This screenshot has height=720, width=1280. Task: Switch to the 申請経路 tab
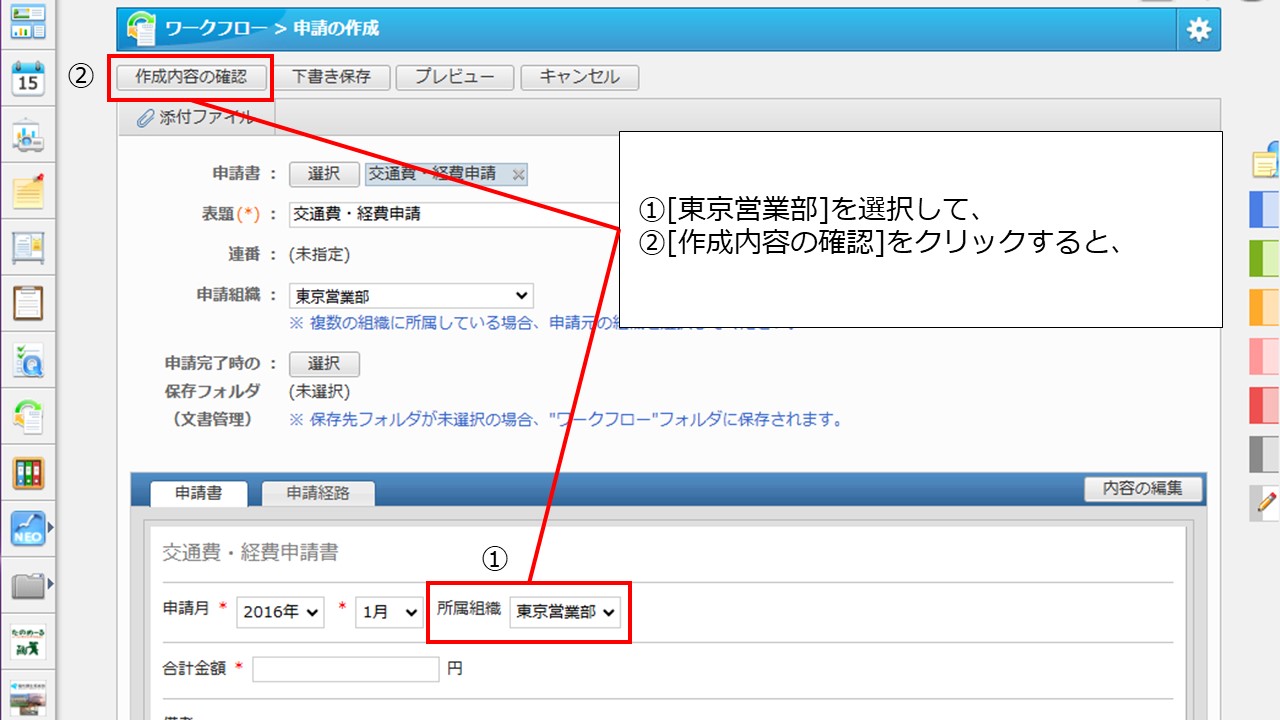tap(318, 493)
